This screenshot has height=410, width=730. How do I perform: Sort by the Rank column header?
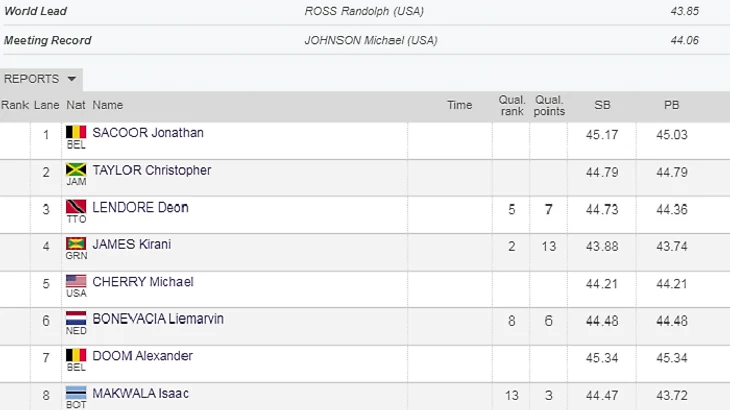click(15, 105)
